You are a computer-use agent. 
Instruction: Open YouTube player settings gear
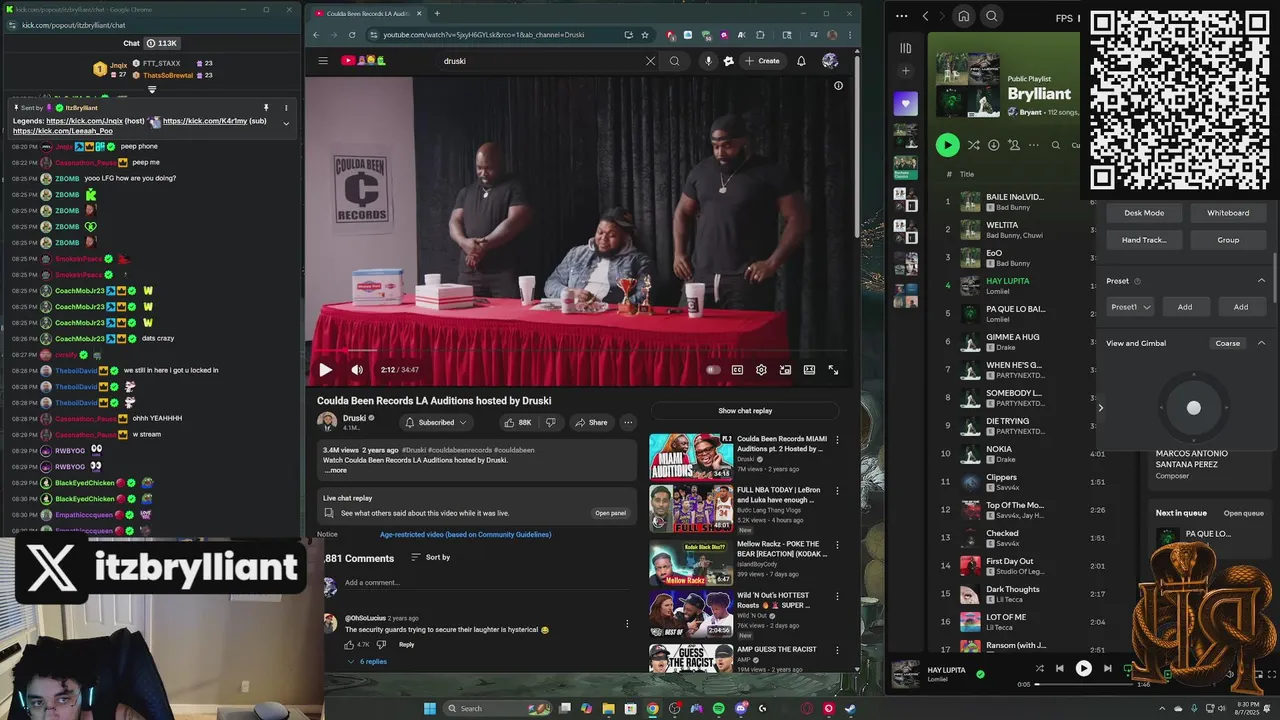[761, 370]
